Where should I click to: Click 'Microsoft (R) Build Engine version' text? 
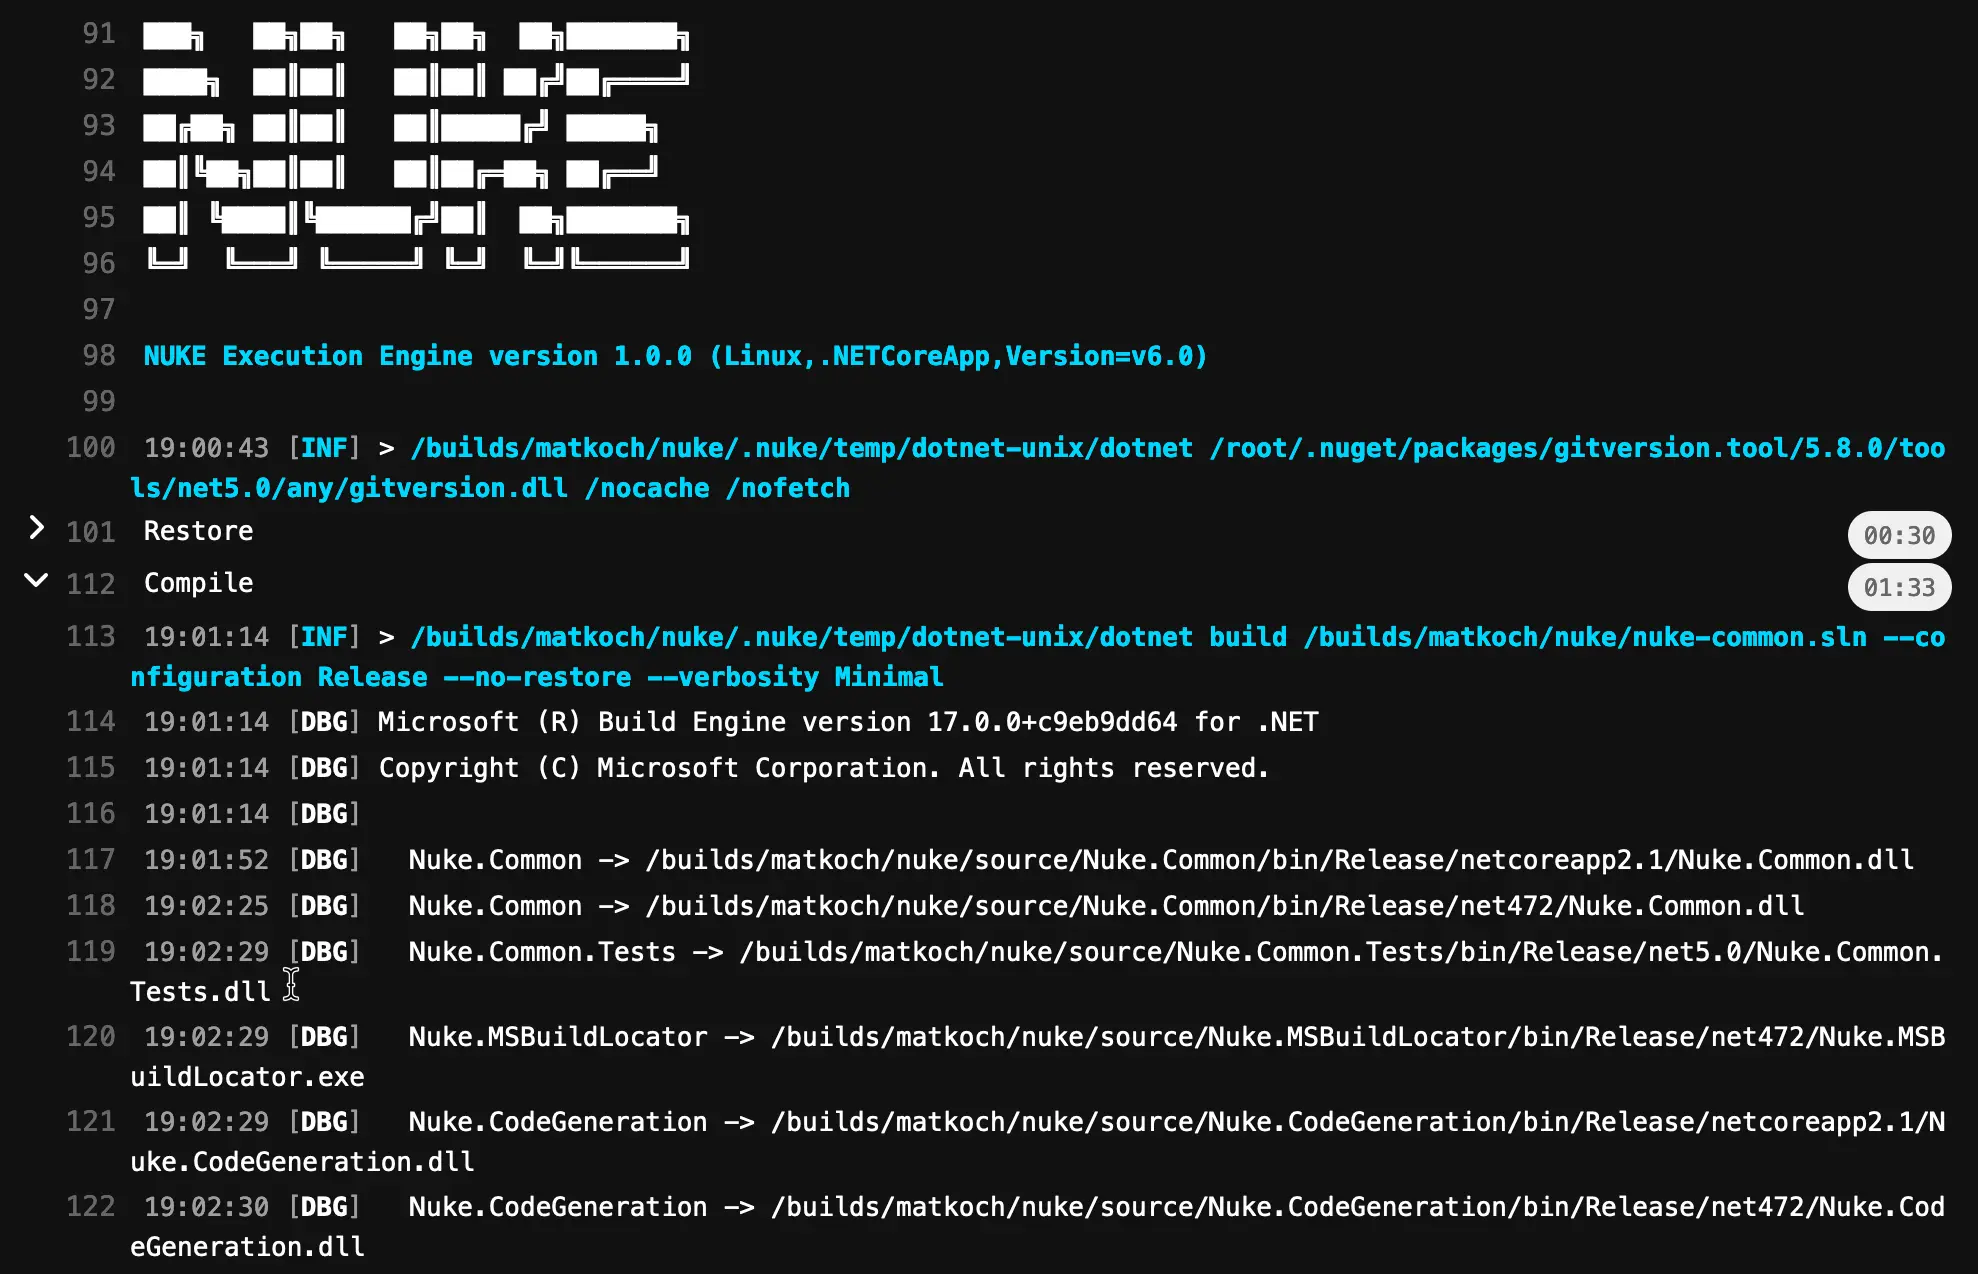[x=644, y=722]
